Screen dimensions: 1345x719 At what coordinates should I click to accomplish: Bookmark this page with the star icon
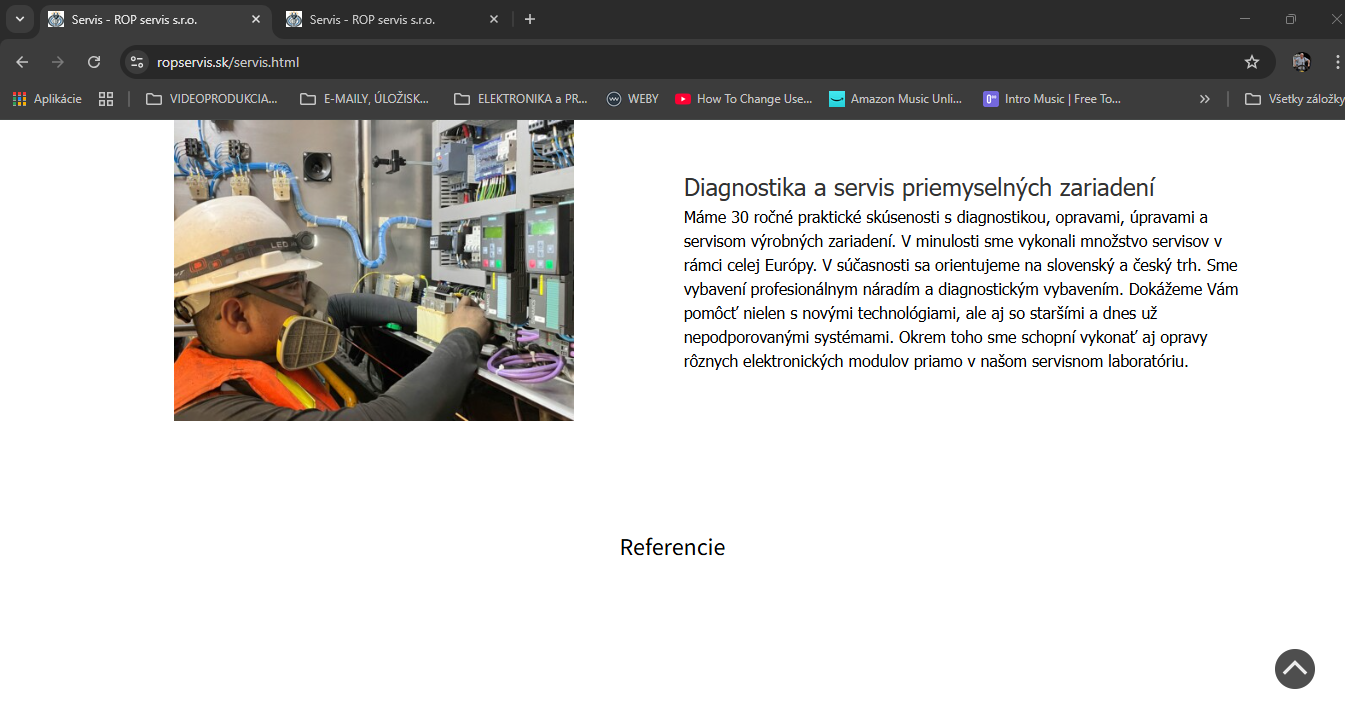point(1251,62)
